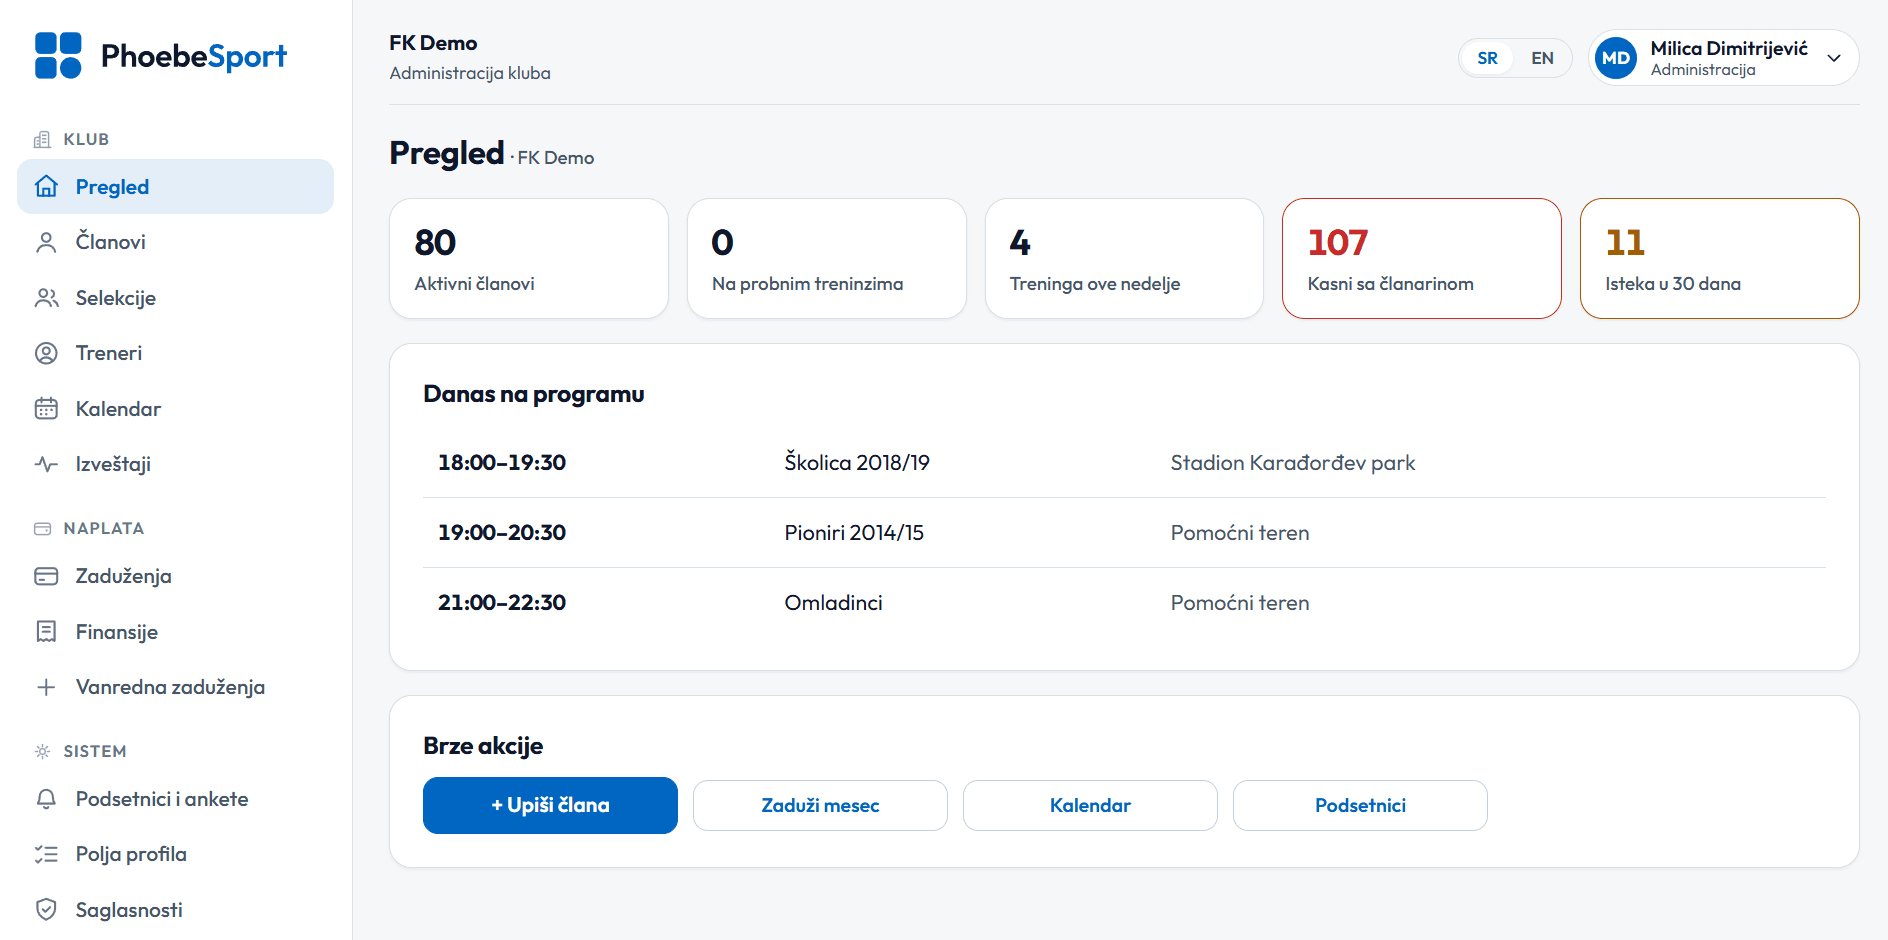This screenshot has height=940, width=1888.
Task: Click the Kalendar quick action button
Action: [x=1090, y=805]
